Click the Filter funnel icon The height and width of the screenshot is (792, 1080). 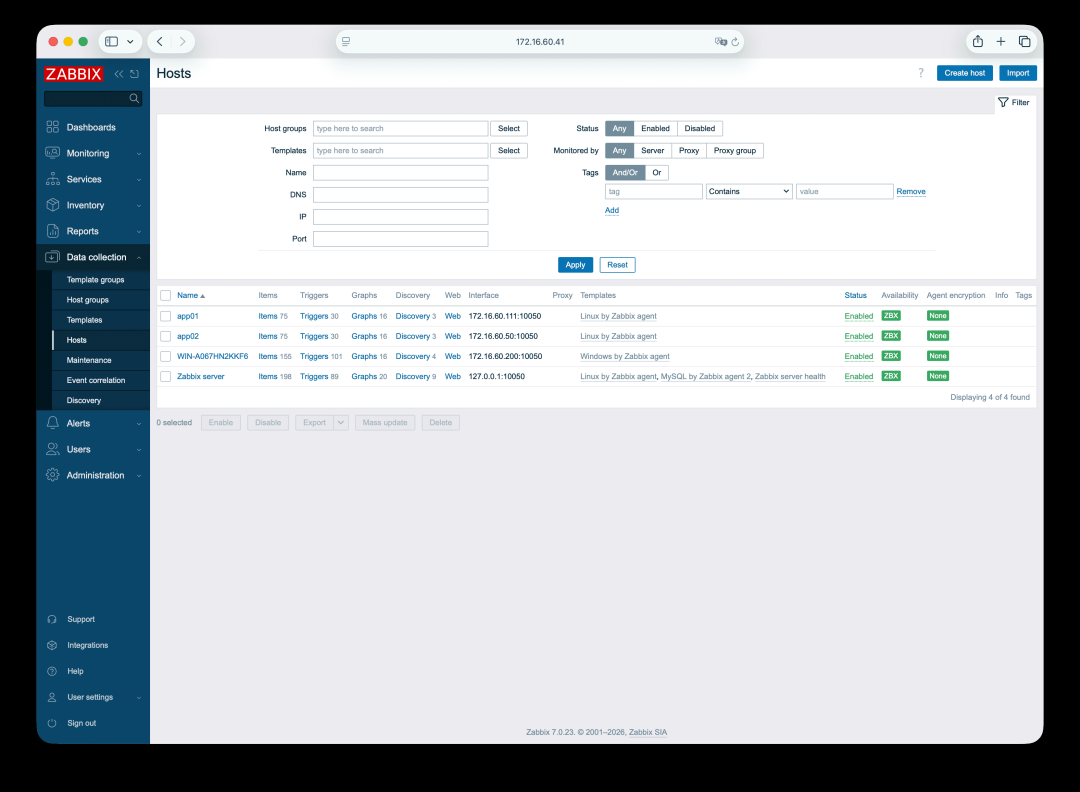click(x=1004, y=103)
